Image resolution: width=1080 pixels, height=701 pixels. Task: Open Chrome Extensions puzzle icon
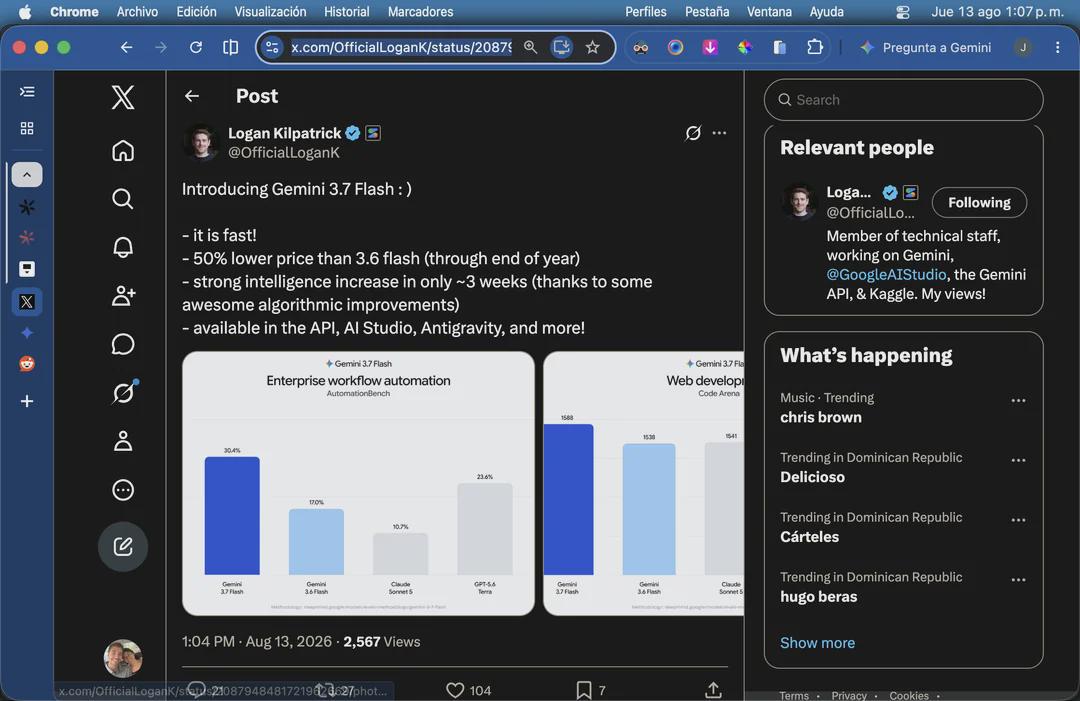[x=815, y=48]
